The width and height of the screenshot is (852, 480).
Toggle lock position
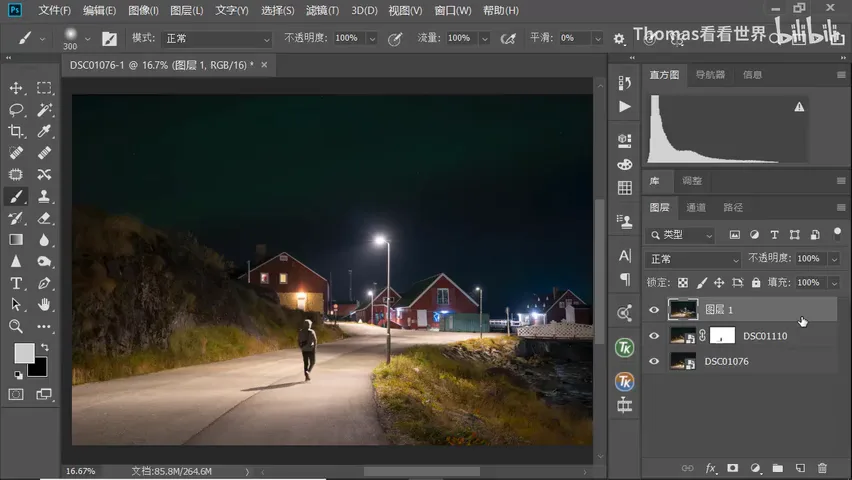(719, 283)
